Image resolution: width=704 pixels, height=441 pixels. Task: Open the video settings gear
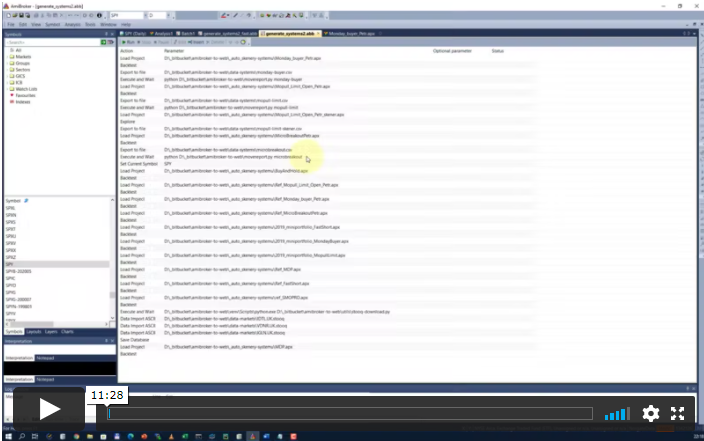point(651,413)
